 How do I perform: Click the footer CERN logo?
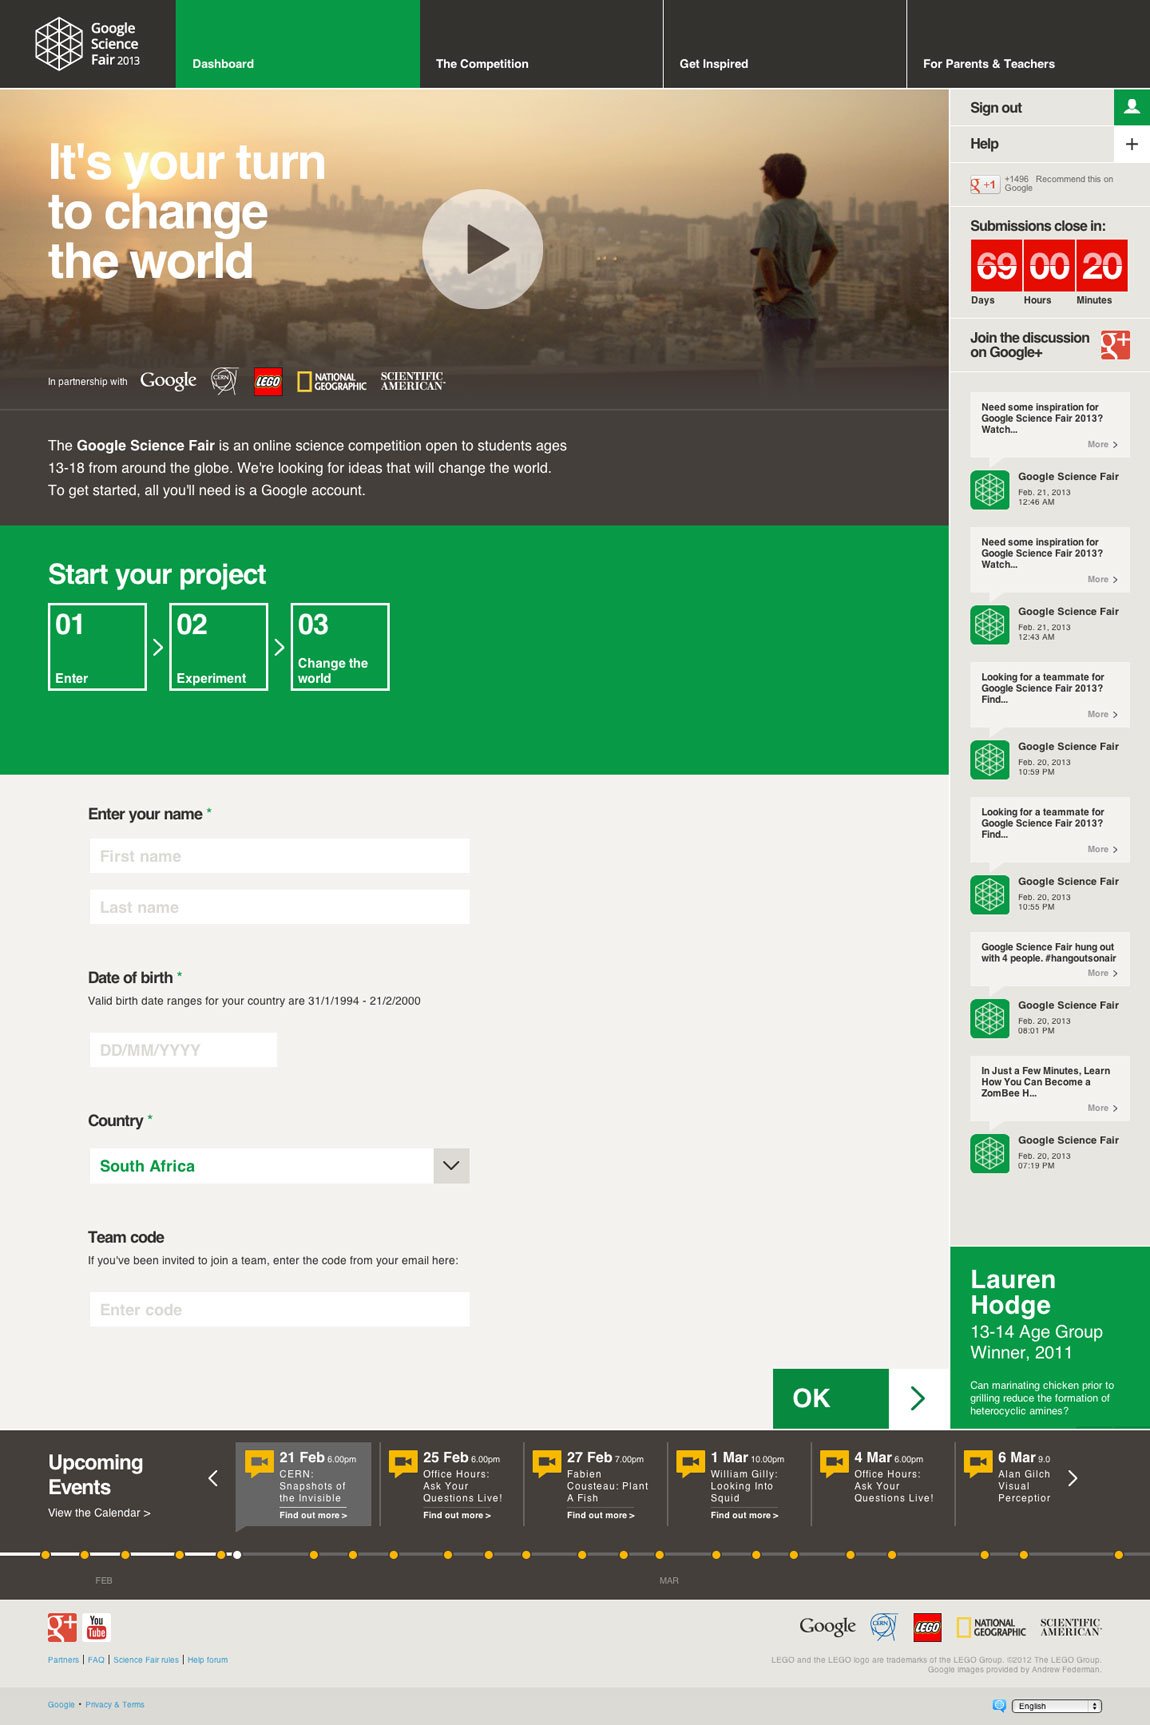click(x=883, y=1627)
